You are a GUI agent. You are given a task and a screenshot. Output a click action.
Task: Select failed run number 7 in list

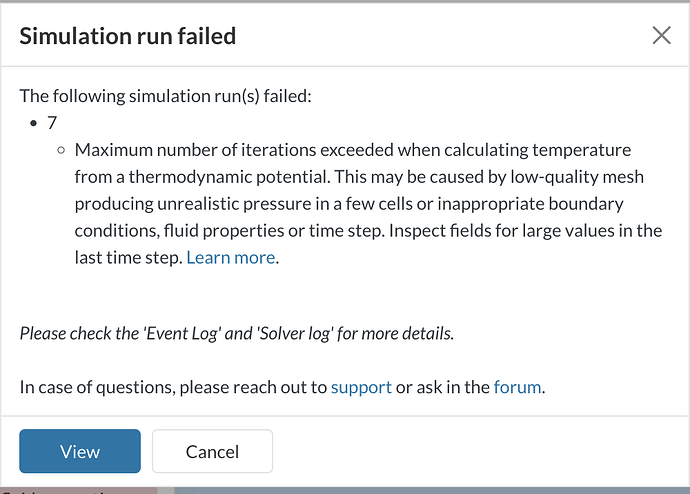(52, 123)
